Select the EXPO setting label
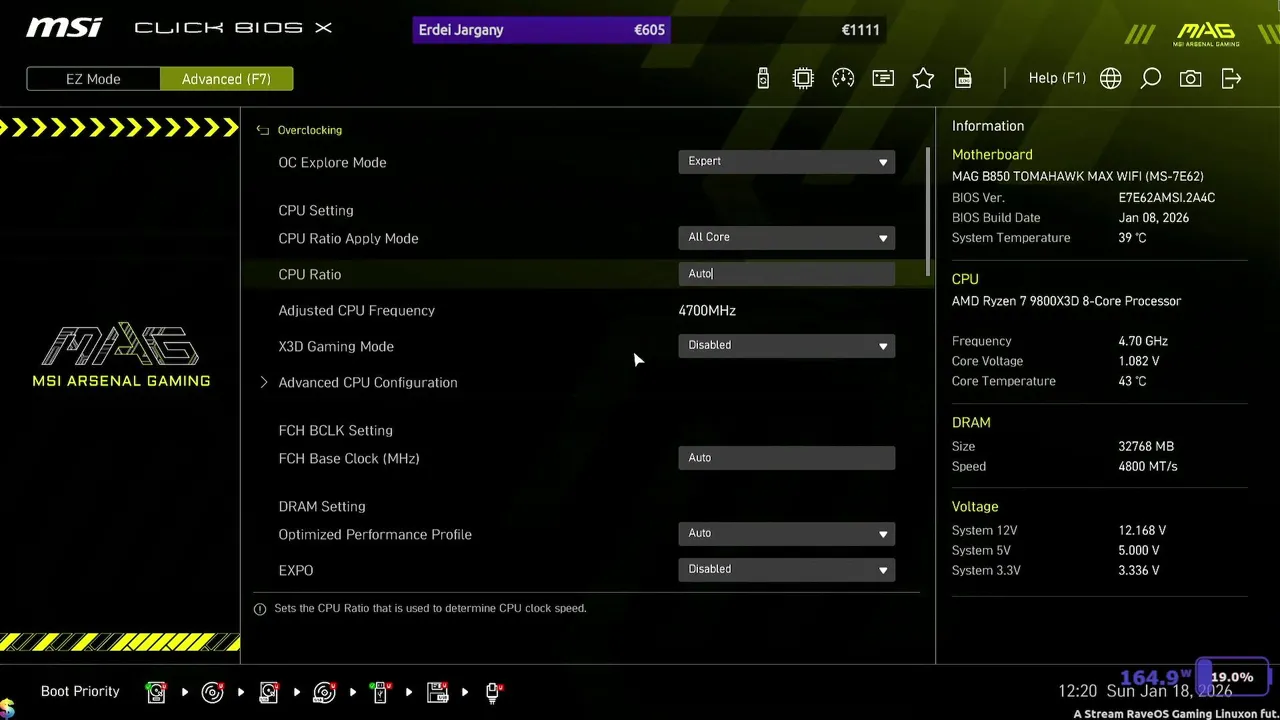 click(296, 570)
